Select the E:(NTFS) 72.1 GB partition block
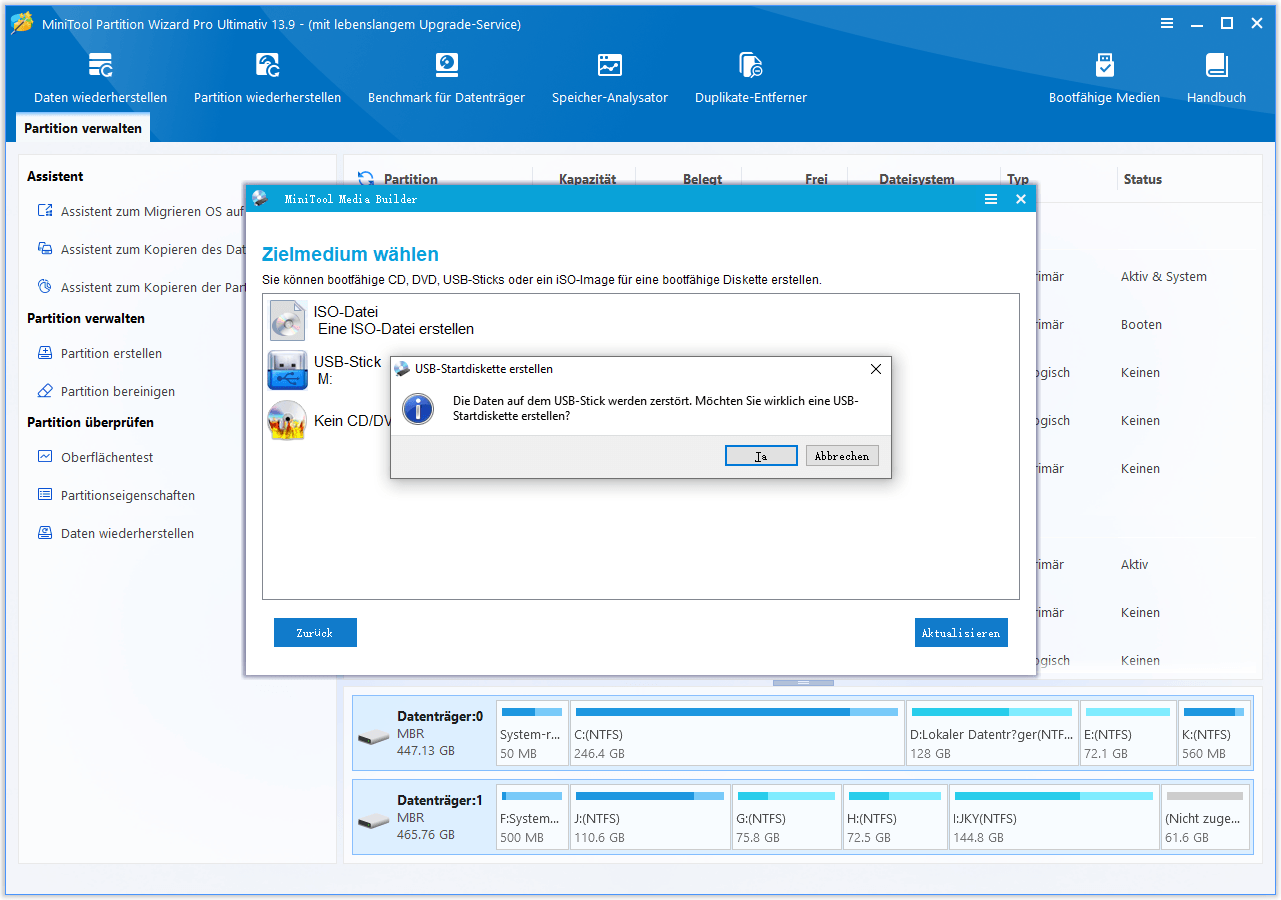 pos(1128,733)
